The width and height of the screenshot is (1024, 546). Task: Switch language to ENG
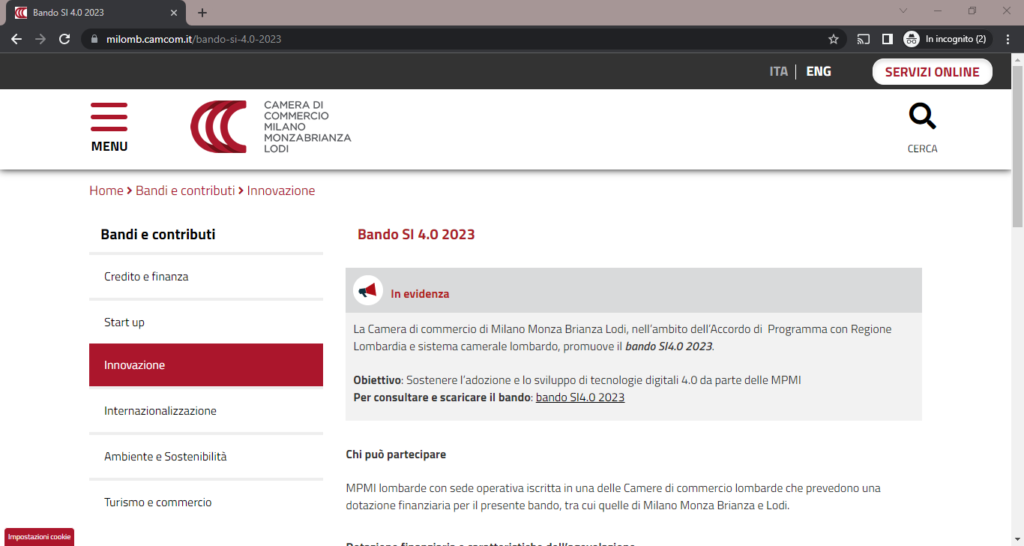tap(818, 72)
